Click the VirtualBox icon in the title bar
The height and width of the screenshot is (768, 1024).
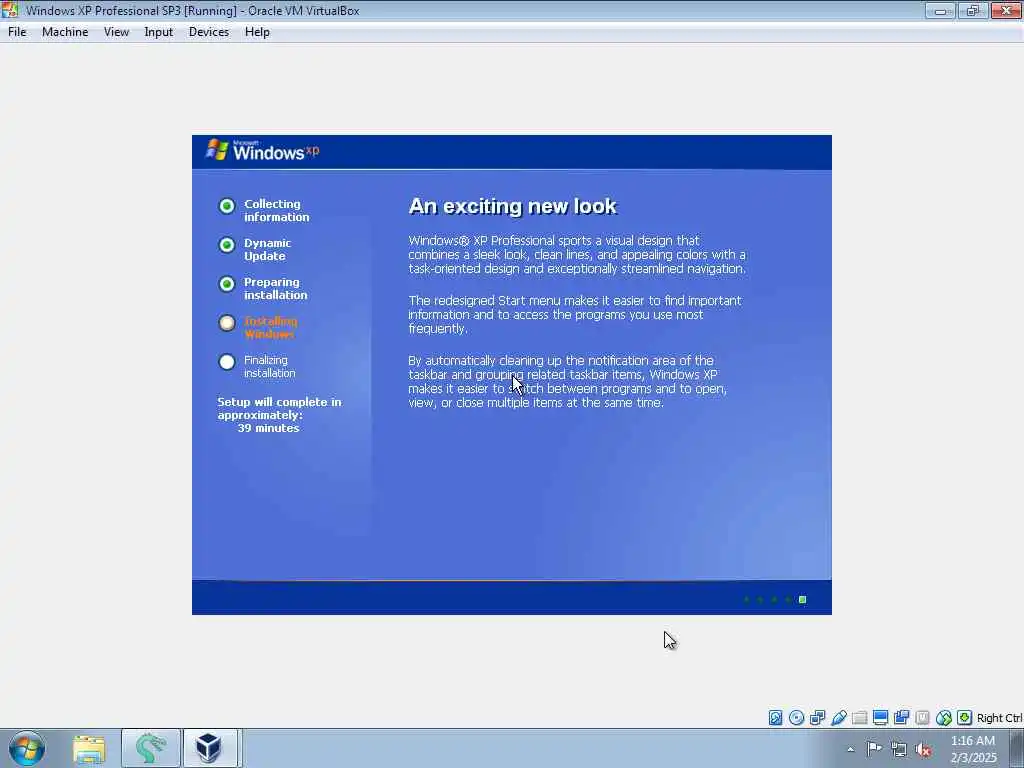point(10,10)
